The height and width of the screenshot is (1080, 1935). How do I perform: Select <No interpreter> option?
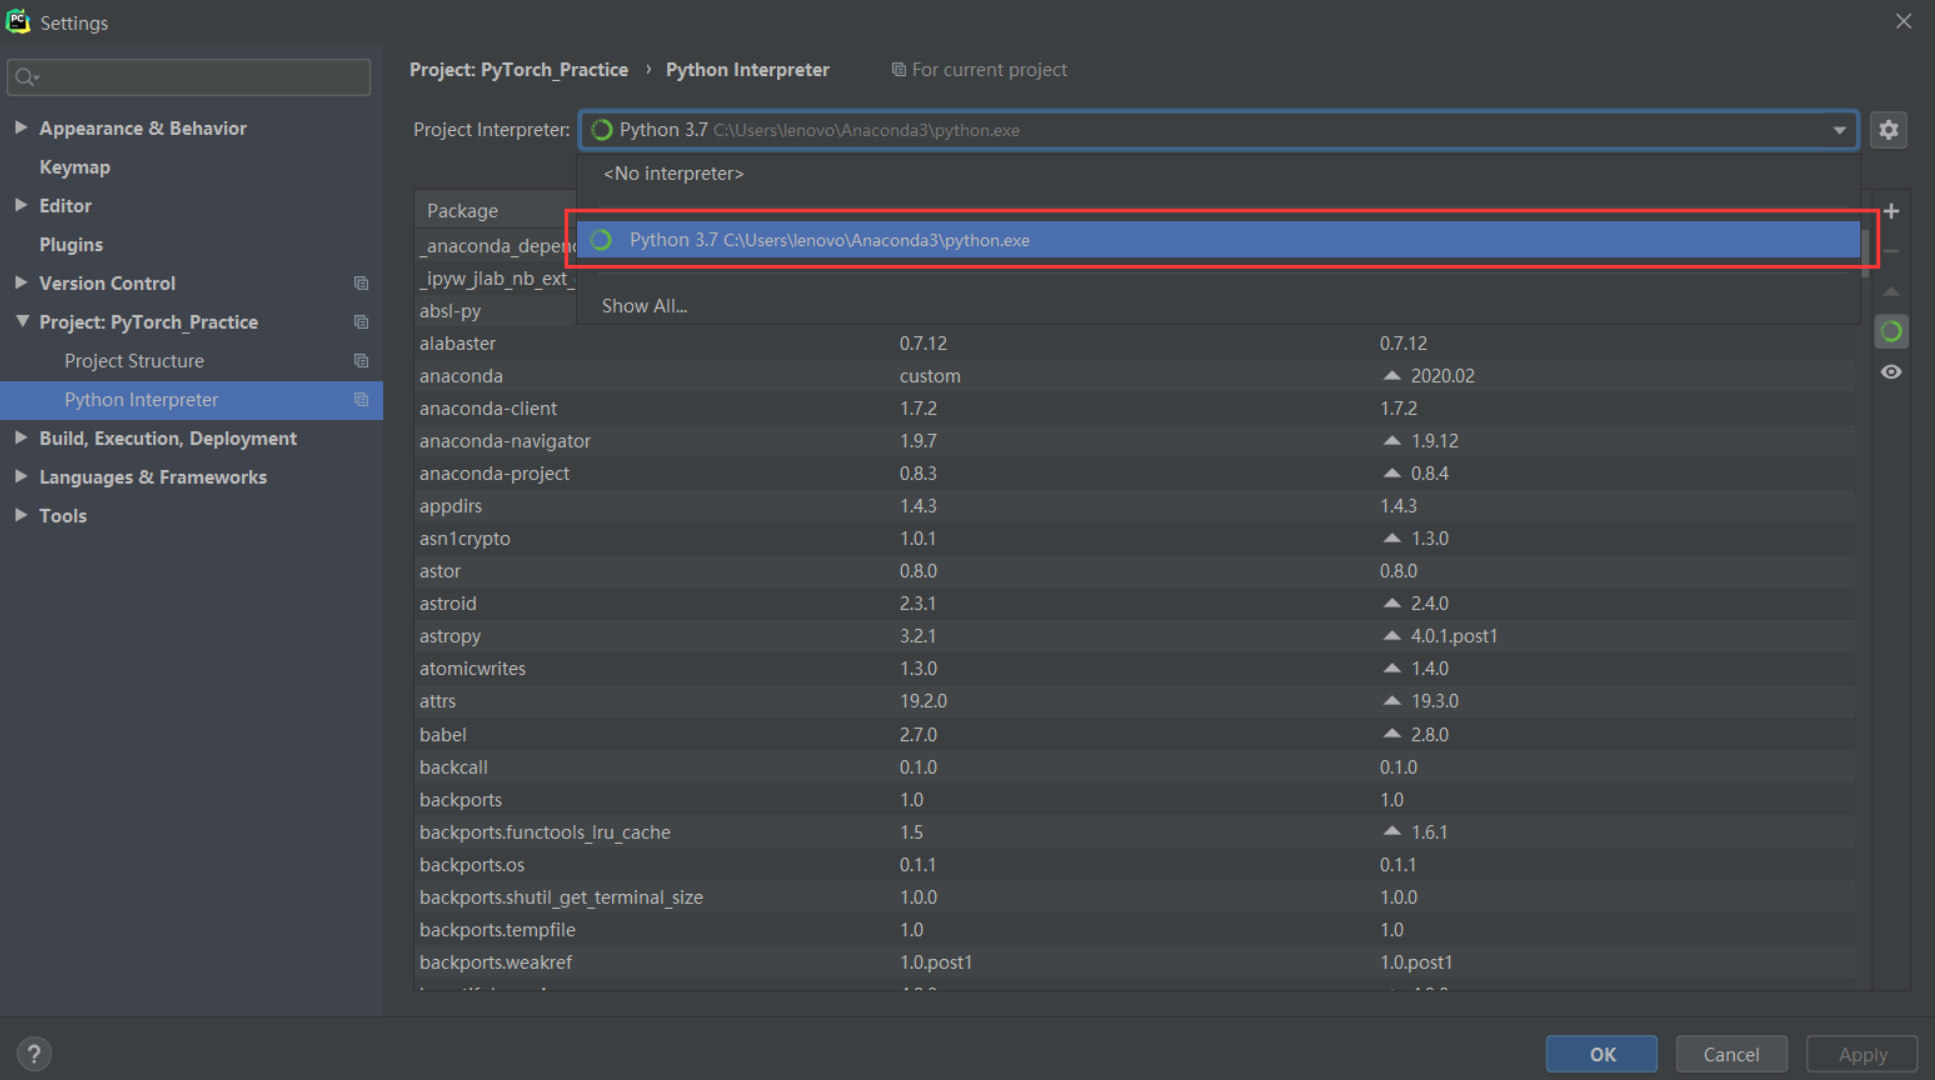(673, 174)
